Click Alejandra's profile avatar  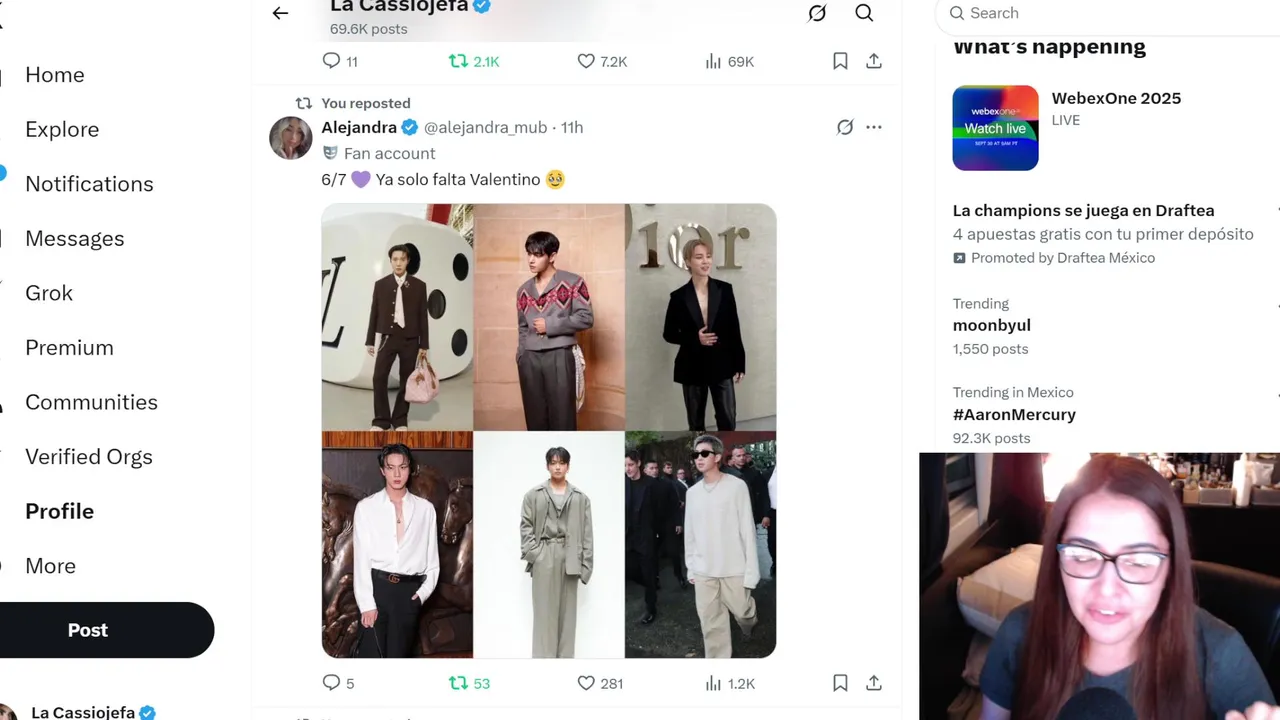coord(291,138)
